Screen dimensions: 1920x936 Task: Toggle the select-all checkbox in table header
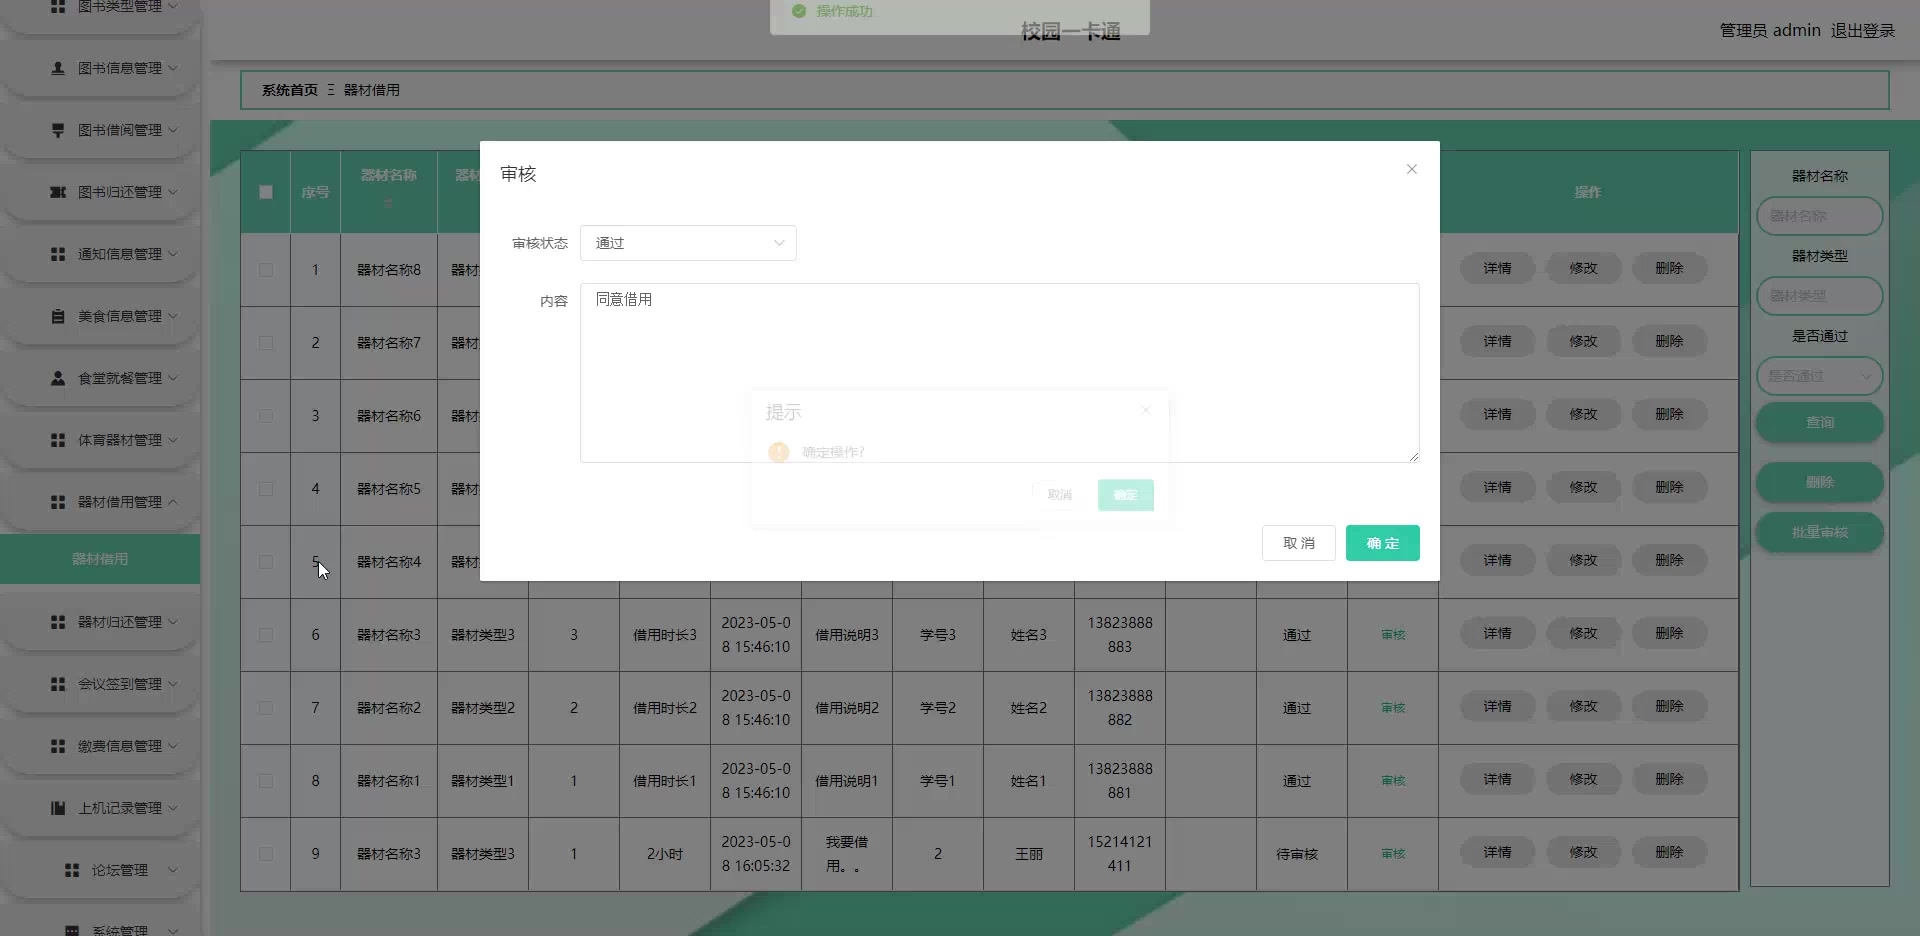tap(266, 192)
